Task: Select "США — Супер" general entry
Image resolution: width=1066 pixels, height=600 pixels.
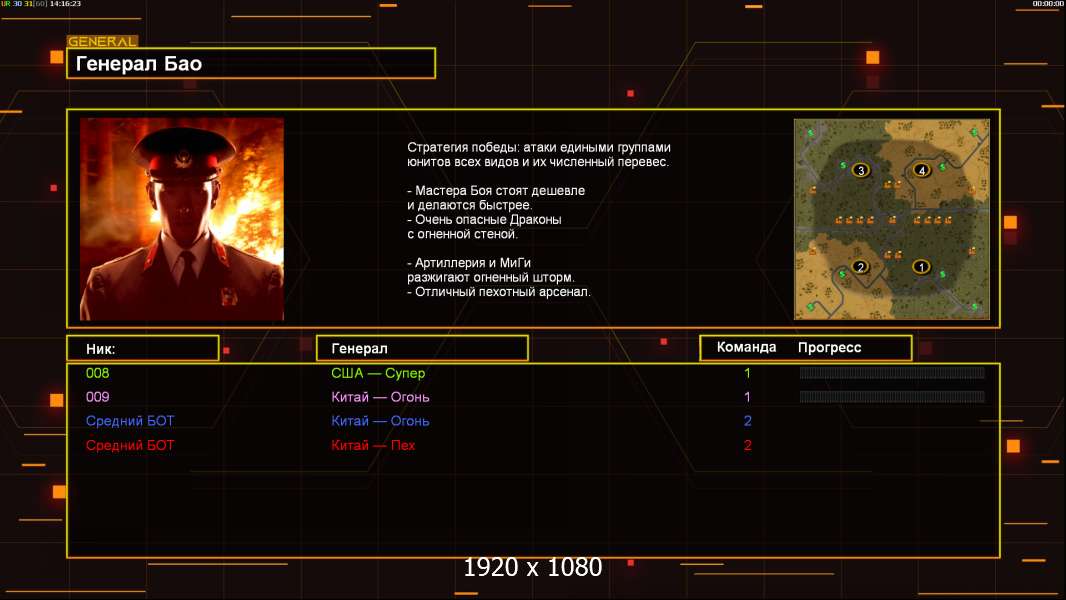Action: click(x=378, y=373)
